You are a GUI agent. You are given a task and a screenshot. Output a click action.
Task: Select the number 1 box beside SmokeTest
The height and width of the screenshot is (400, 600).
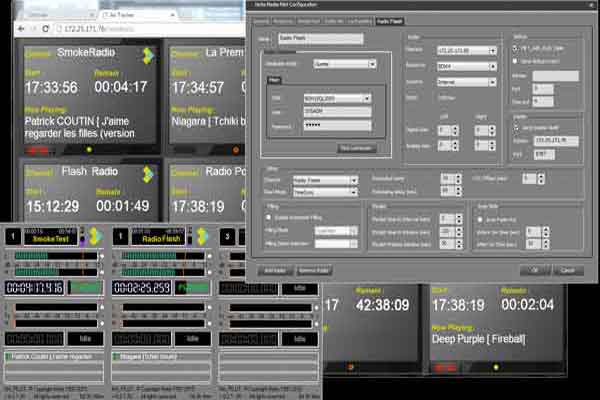[x=13, y=236]
